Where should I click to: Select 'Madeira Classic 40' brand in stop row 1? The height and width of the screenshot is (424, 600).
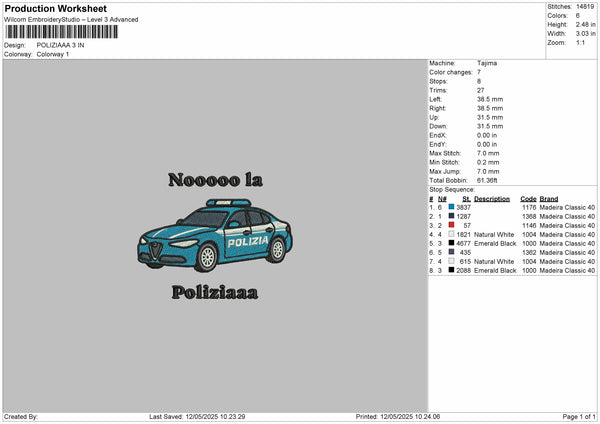pyautogui.click(x=567, y=207)
